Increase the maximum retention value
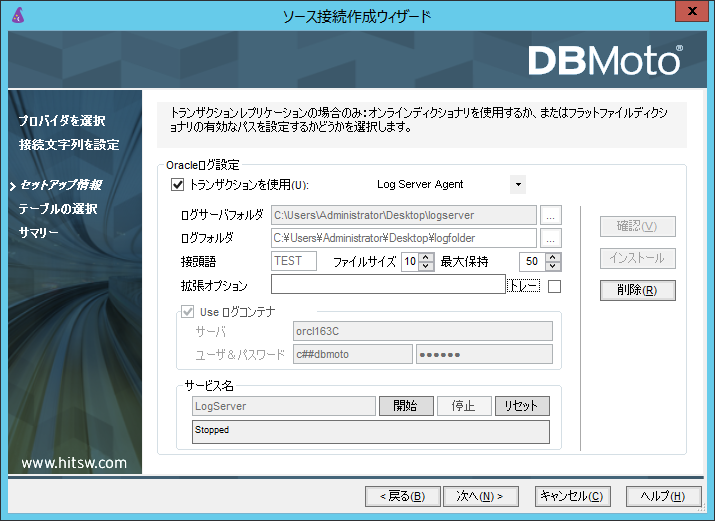The width and height of the screenshot is (715, 521). click(553, 257)
